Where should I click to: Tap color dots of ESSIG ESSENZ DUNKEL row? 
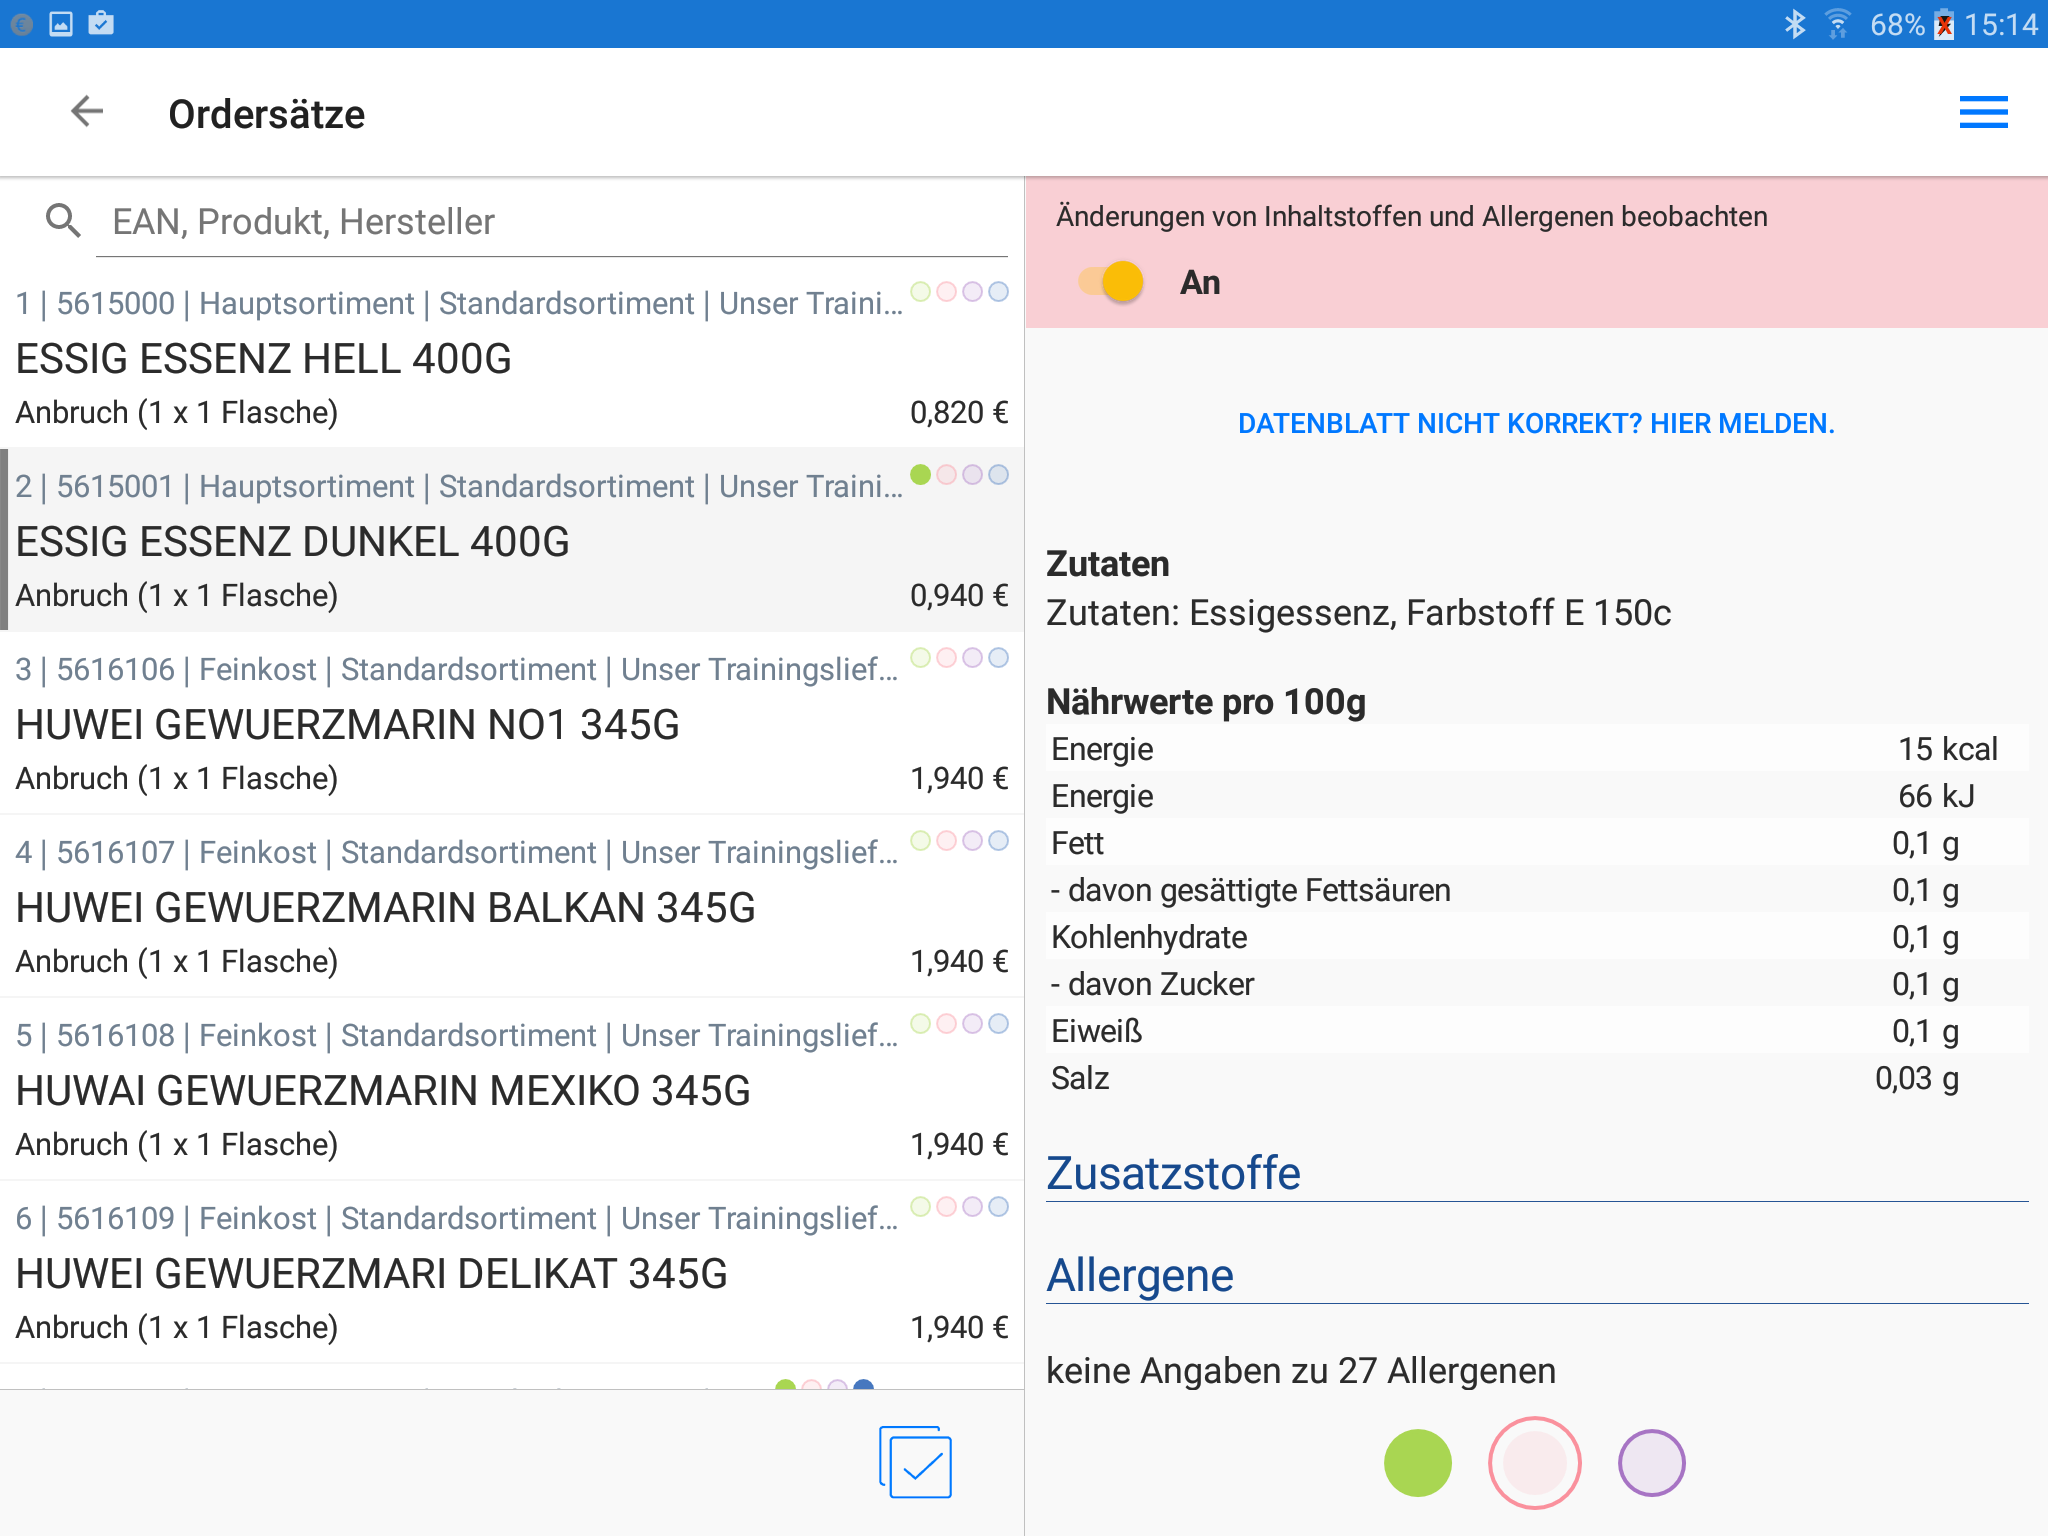click(959, 475)
